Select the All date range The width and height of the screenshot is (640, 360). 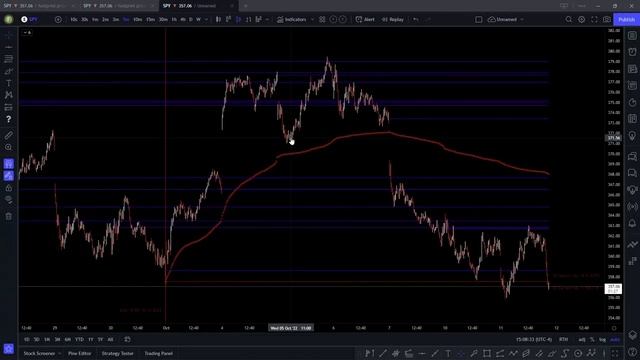coord(110,339)
